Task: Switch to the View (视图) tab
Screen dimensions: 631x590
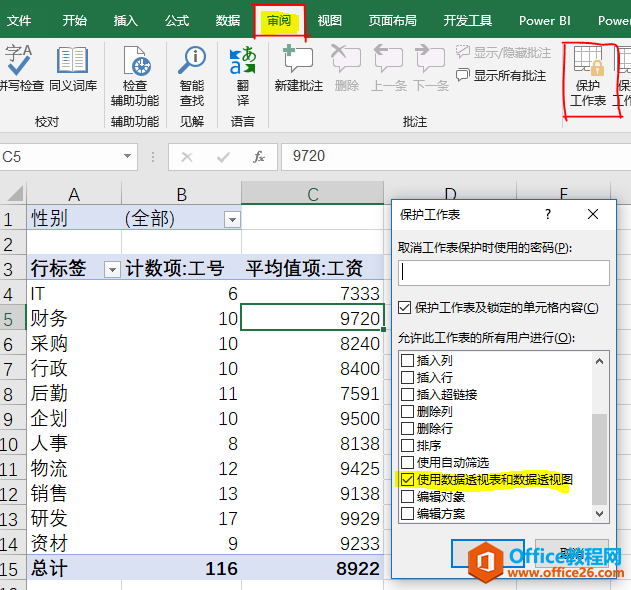Action: (x=330, y=20)
